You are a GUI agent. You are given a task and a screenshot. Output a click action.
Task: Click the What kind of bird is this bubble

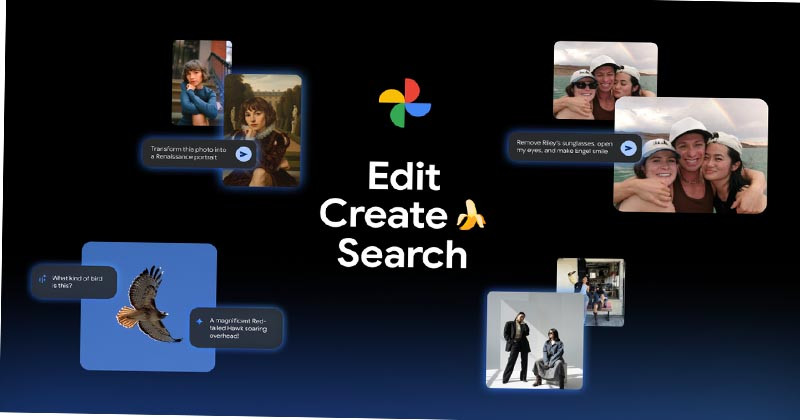click(74, 282)
